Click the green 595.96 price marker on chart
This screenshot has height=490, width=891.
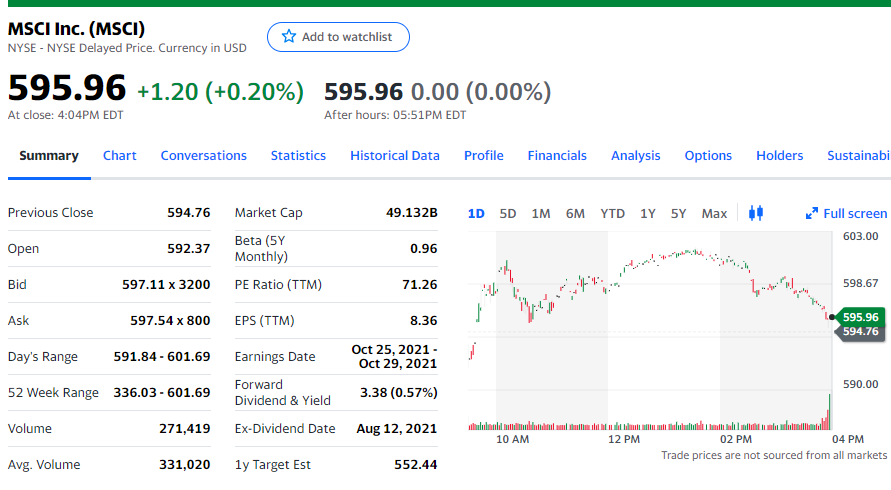[860, 317]
